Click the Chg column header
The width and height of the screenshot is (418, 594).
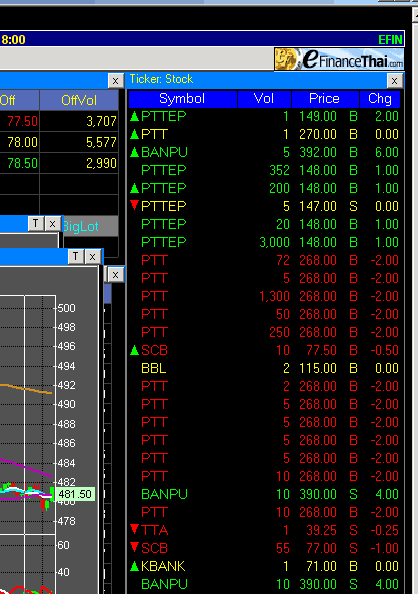point(380,99)
